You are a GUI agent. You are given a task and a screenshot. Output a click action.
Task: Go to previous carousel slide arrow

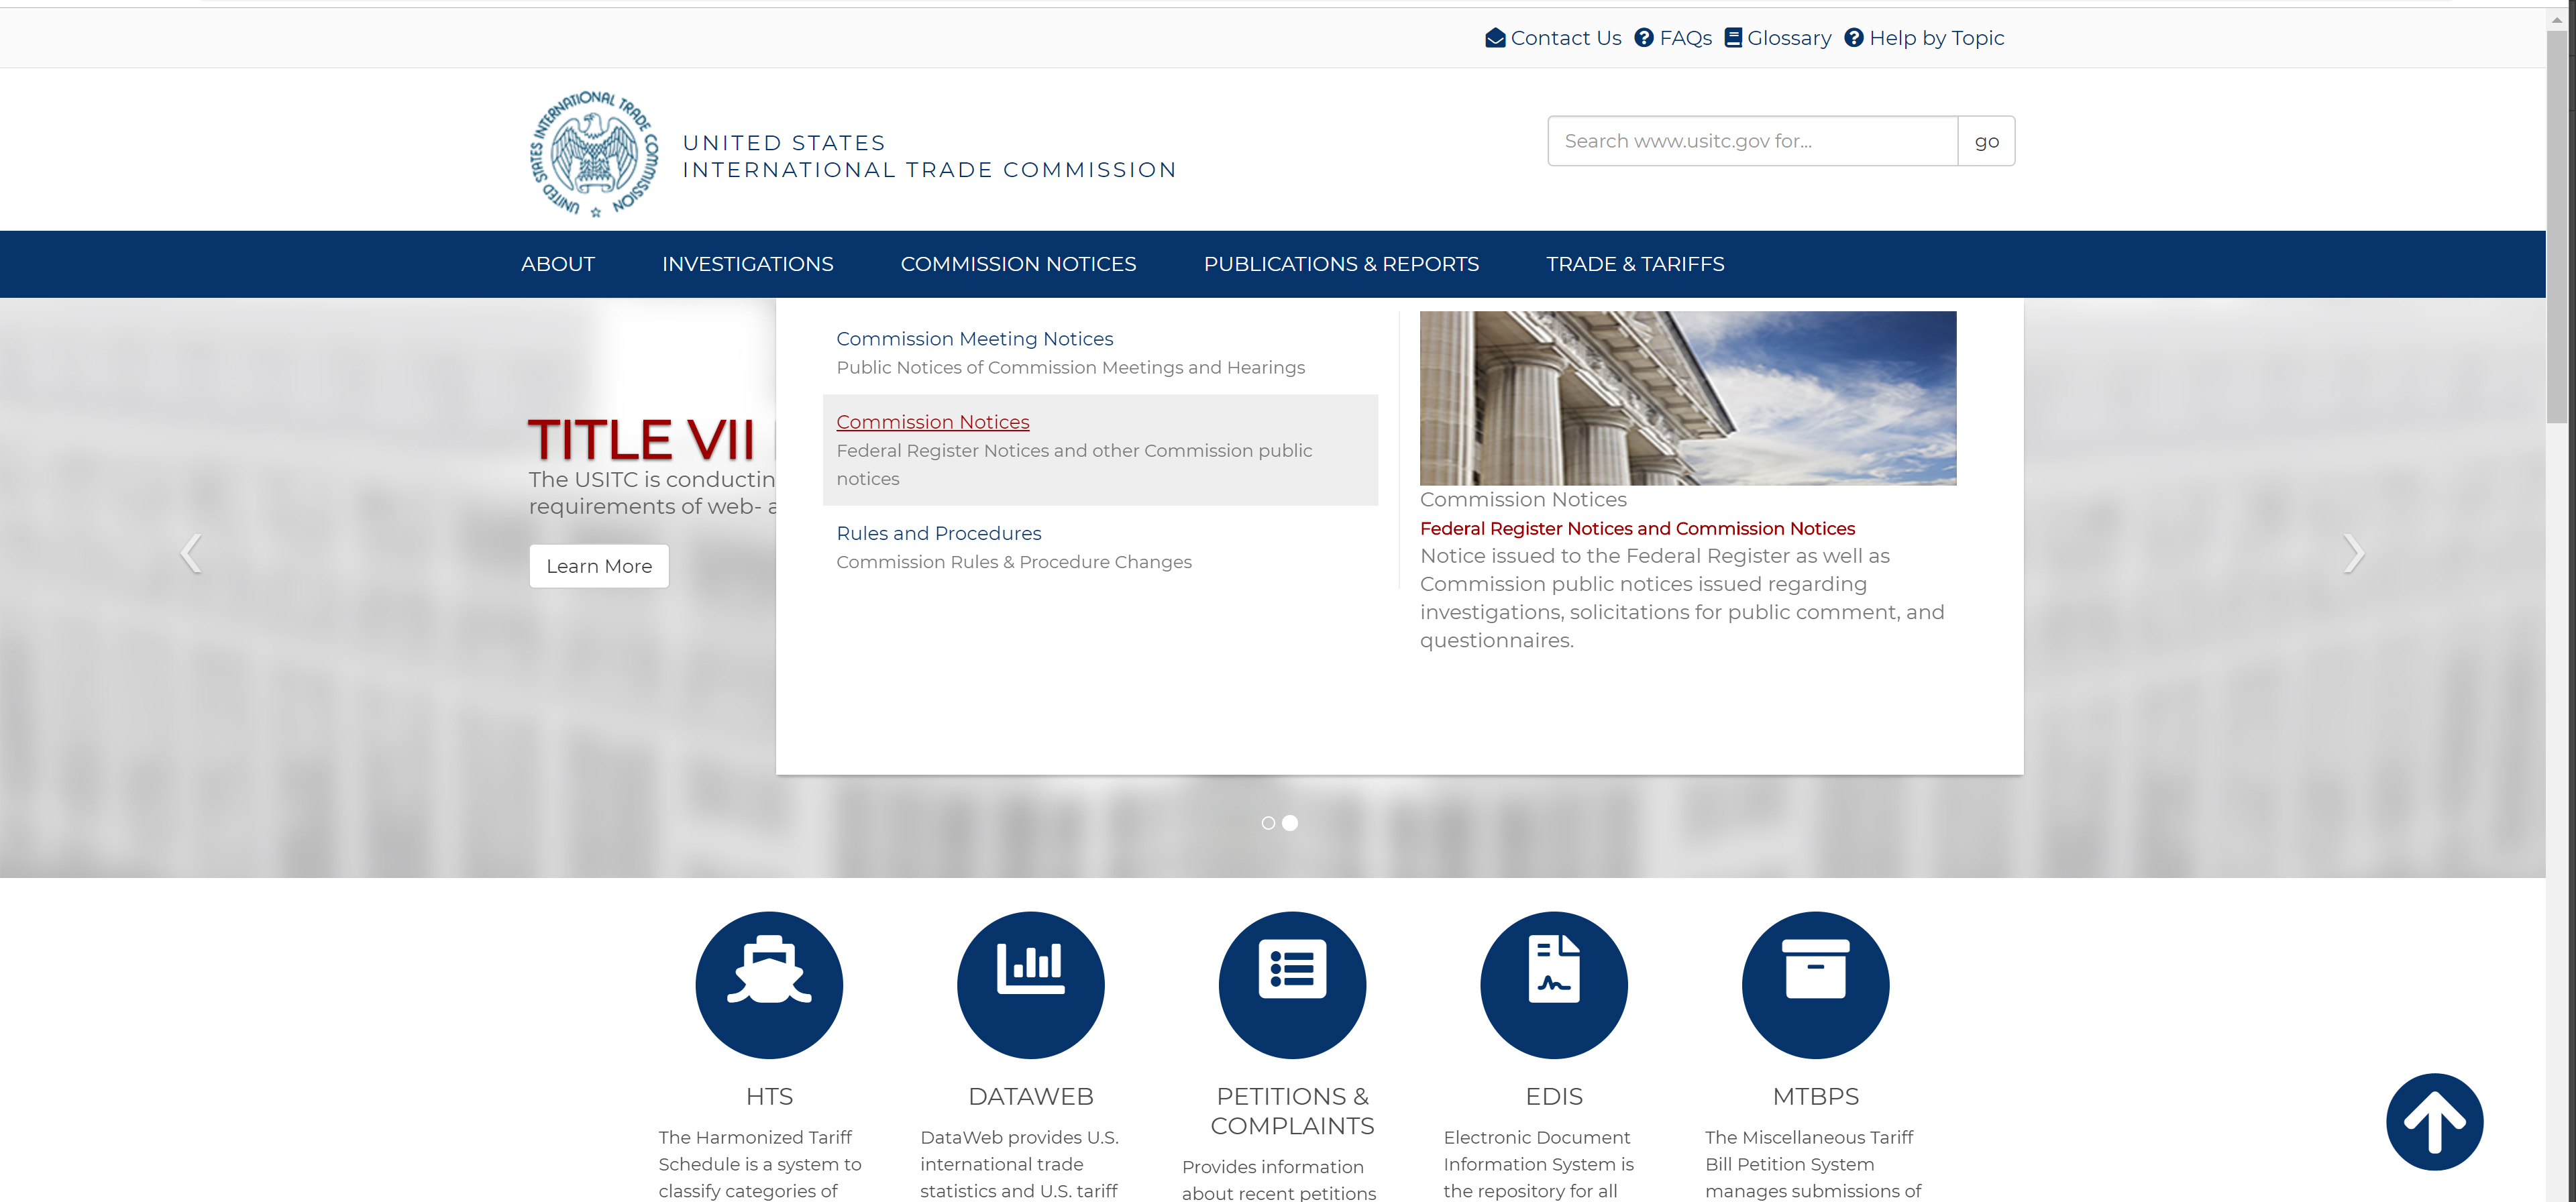pos(191,553)
